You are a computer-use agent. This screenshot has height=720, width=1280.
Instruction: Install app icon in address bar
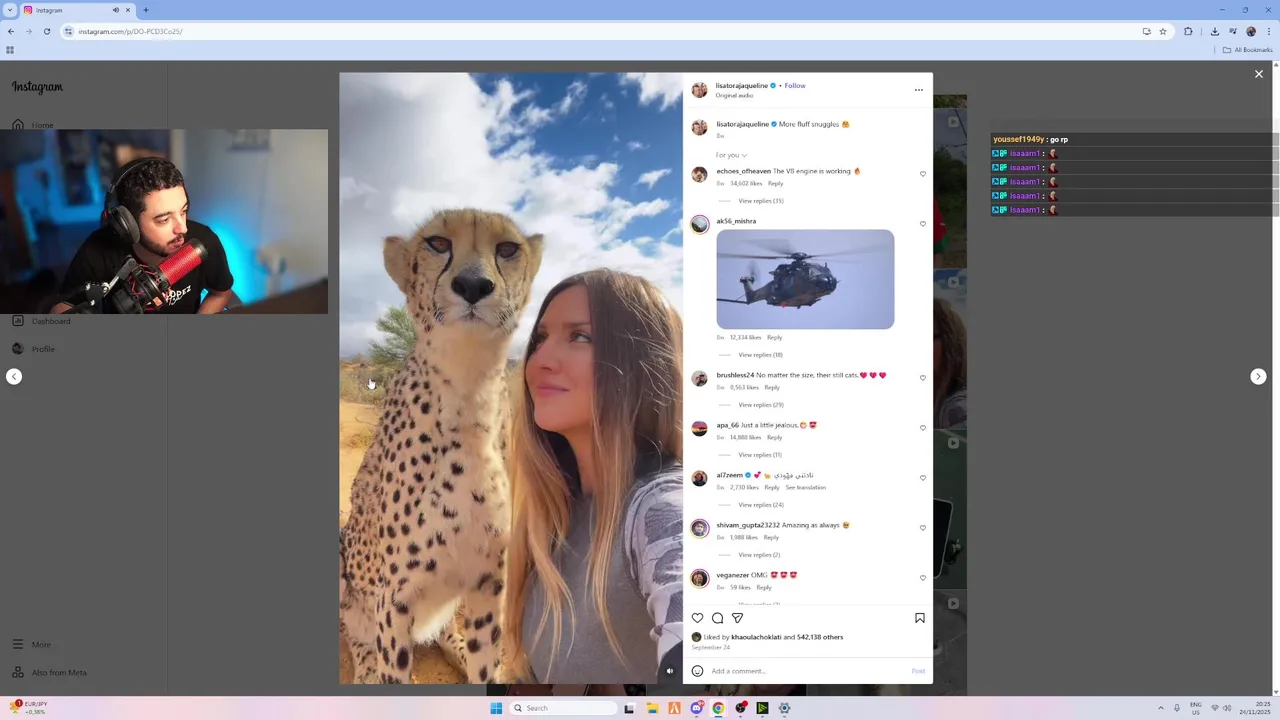(x=1146, y=31)
